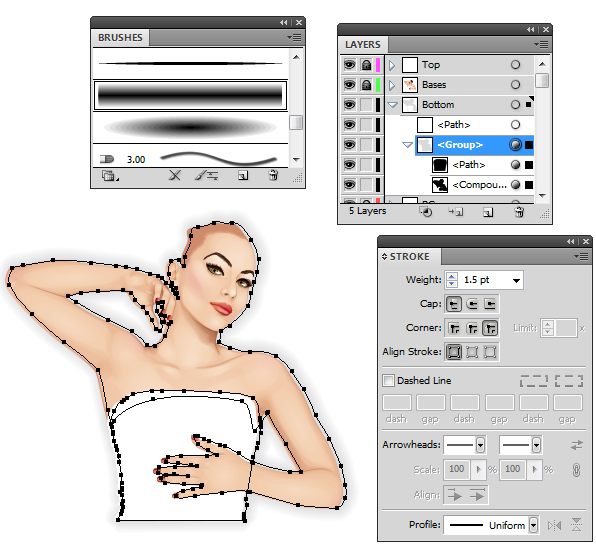Open the Brushes panel flyout menu
This screenshot has width=596, height=553.
click(294, 37)
